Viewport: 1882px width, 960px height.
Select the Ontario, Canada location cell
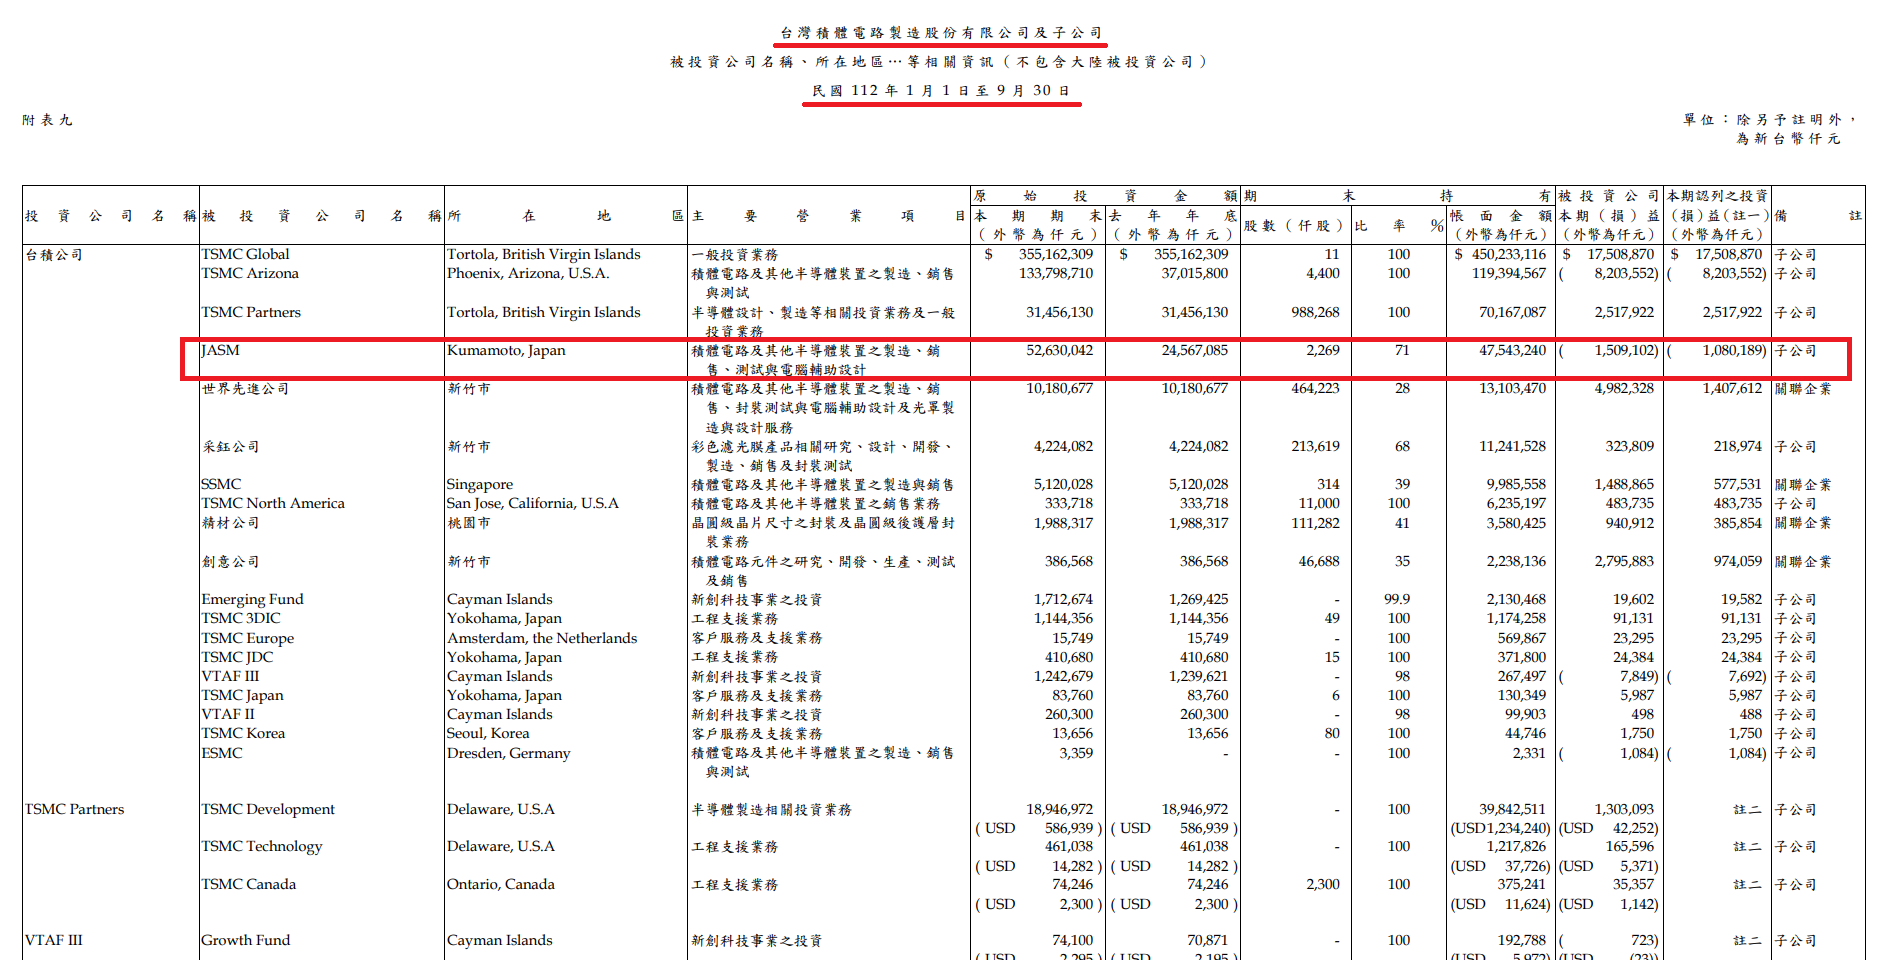tap(501, 884)
